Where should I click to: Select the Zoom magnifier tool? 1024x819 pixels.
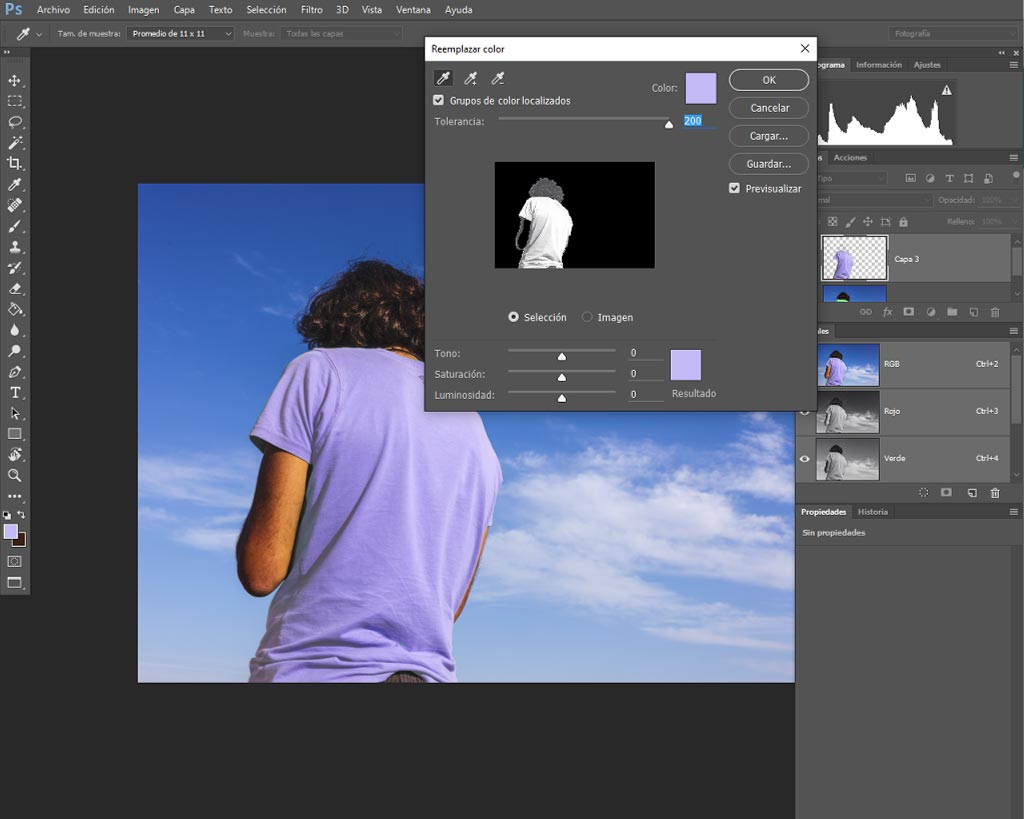[14, 475]
